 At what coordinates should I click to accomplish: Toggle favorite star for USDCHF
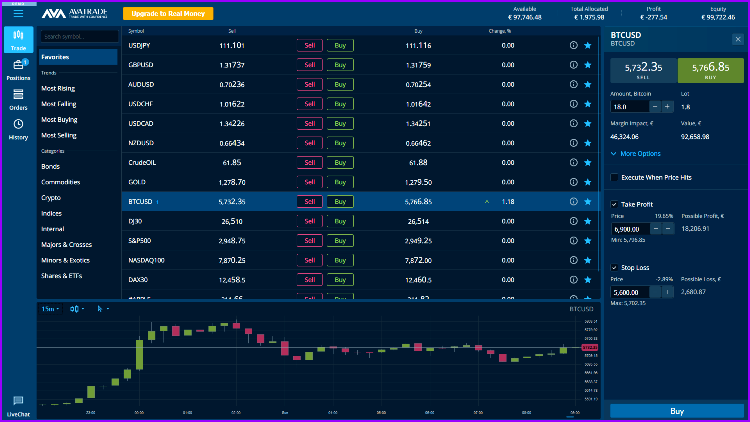pos(588,104)
